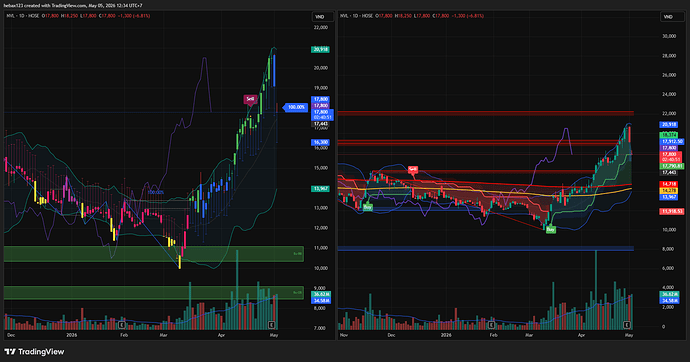The image size is (690, 362).
Task: Click the 13,967 price label on left chart
Action: 320,189
